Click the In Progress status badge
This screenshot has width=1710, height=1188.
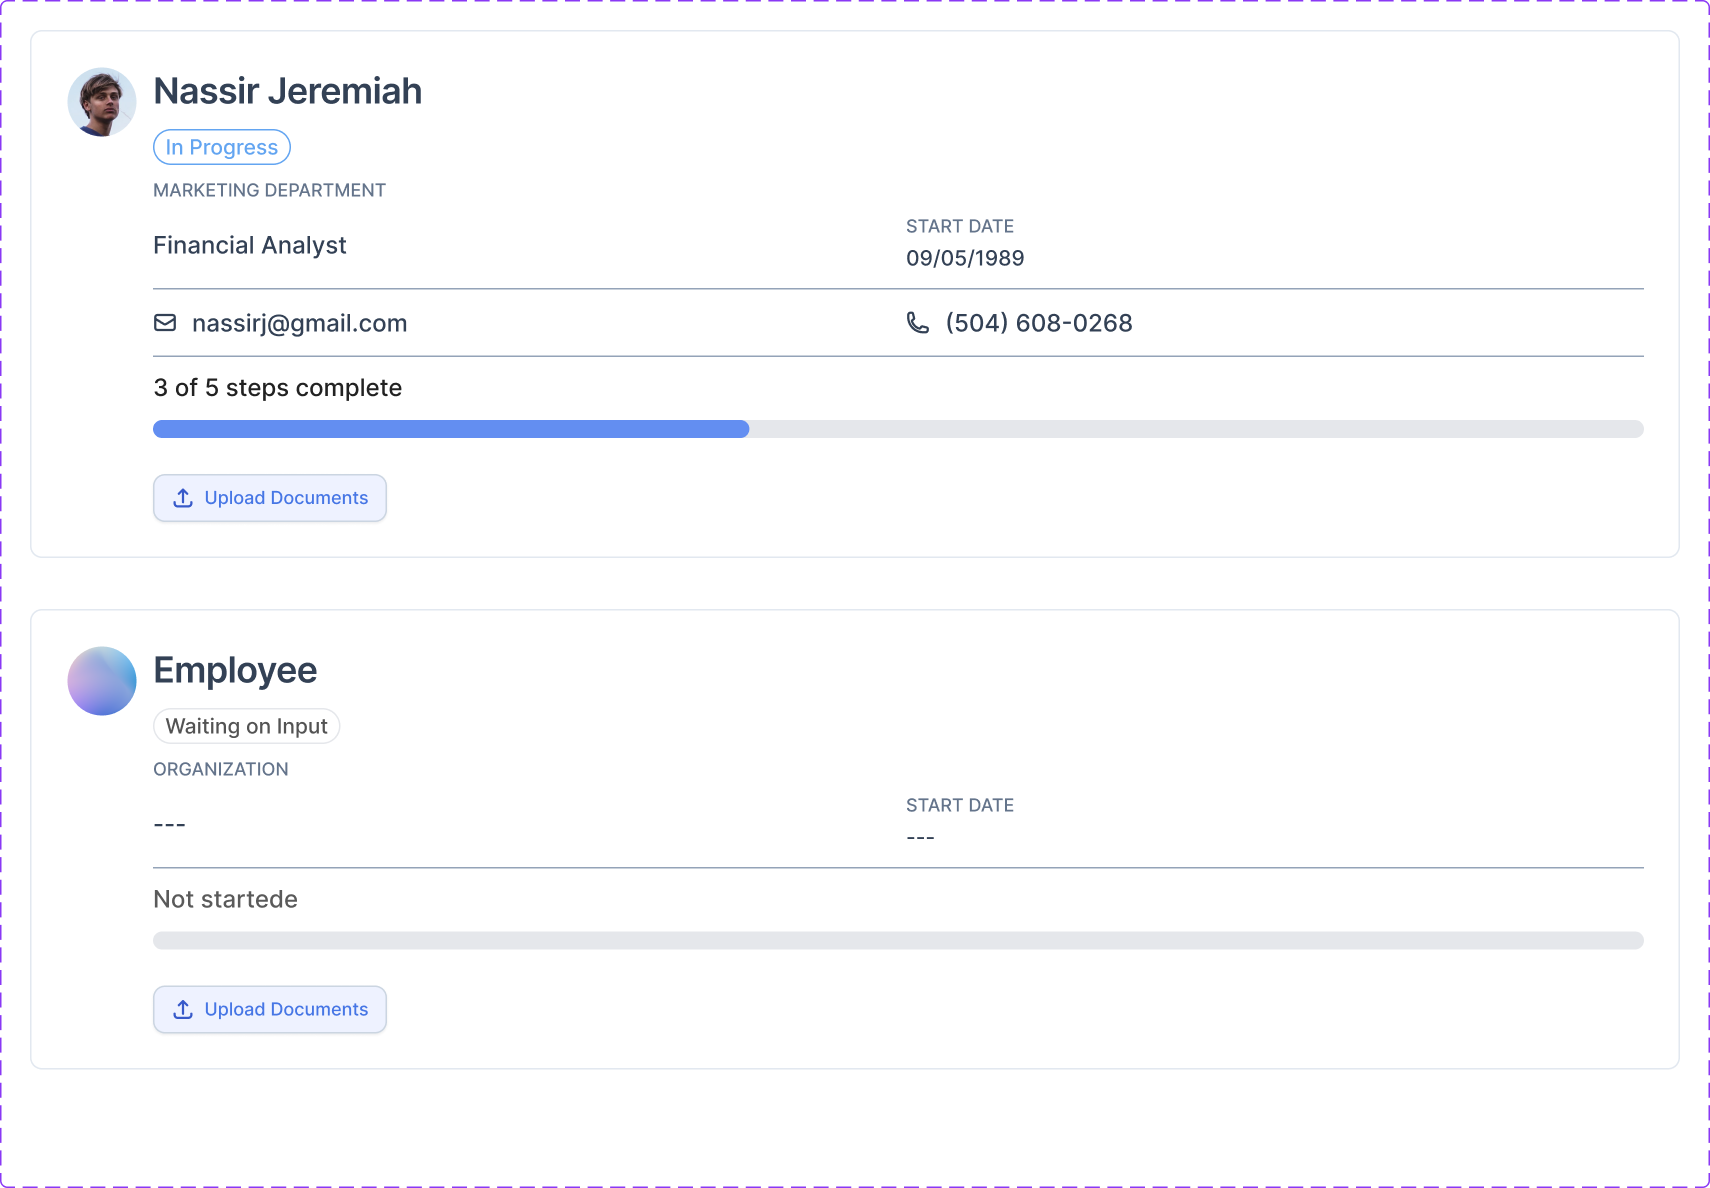coord(222,147)
